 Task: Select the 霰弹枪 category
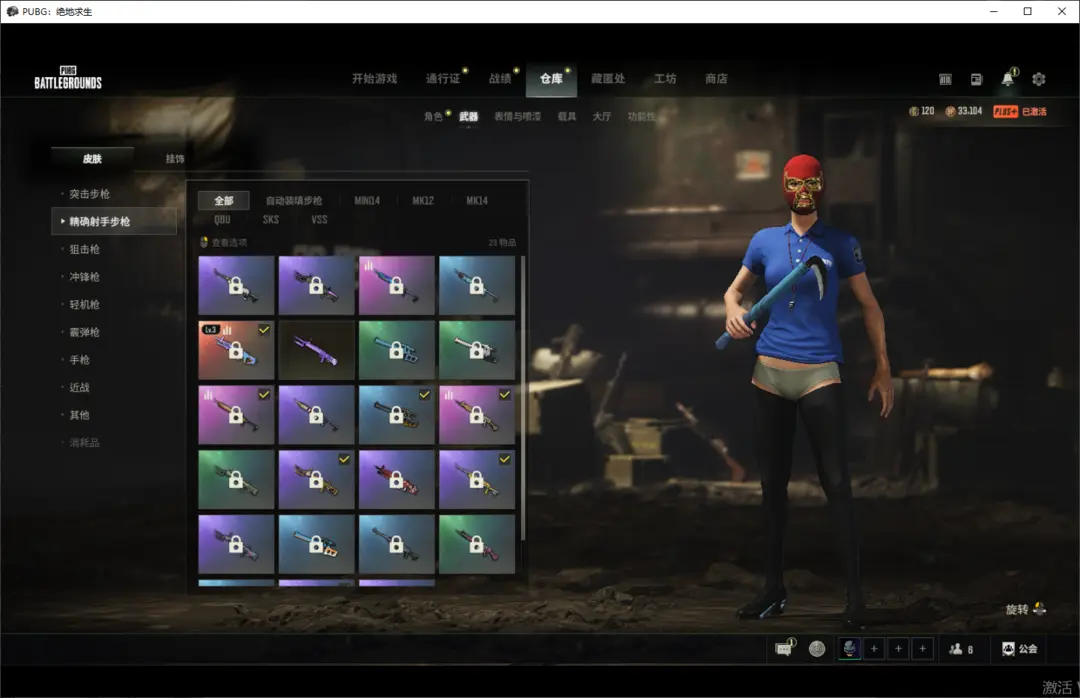(85, 332)
